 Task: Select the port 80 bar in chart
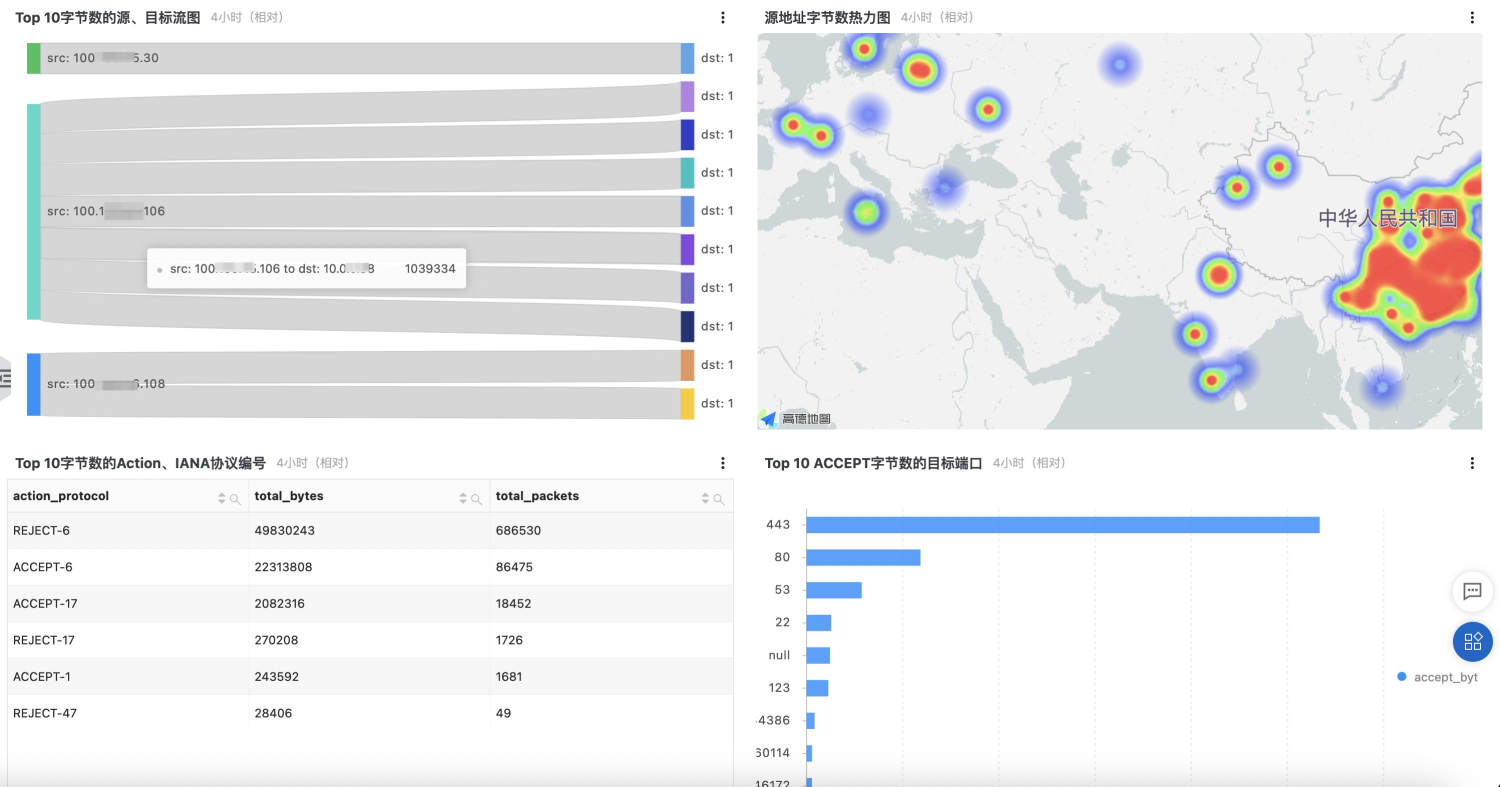point(863,557)
